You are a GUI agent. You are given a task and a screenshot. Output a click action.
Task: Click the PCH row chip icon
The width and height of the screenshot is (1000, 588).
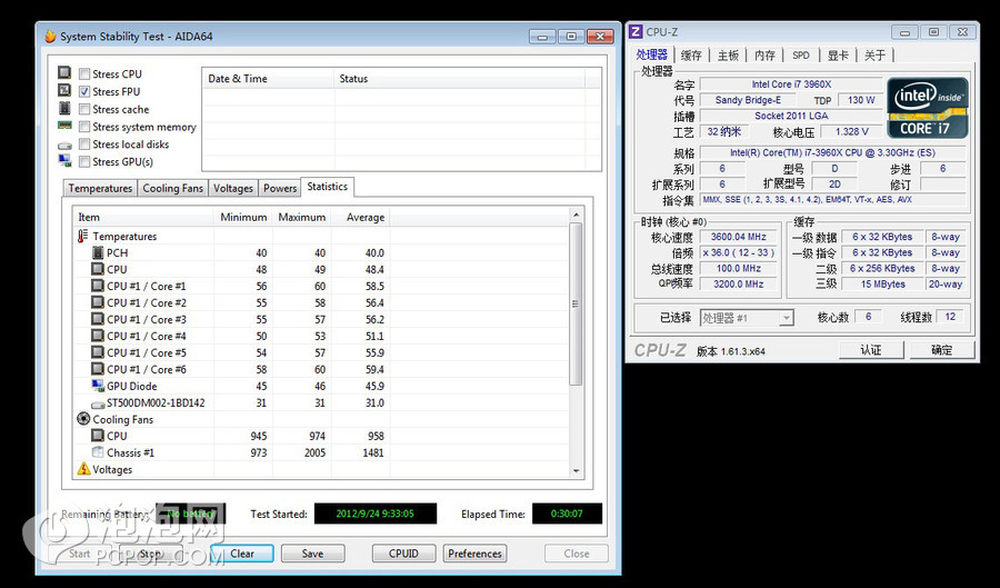point(98,253)
